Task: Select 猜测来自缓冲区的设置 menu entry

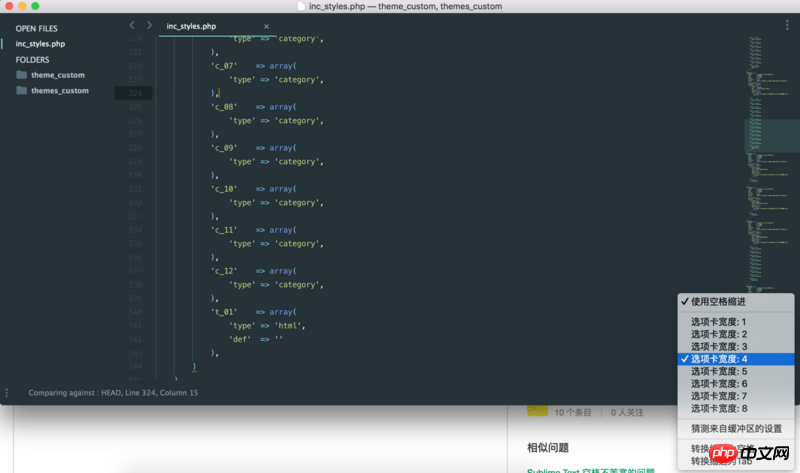Action: pyautogui.click(x=736, y=428)
